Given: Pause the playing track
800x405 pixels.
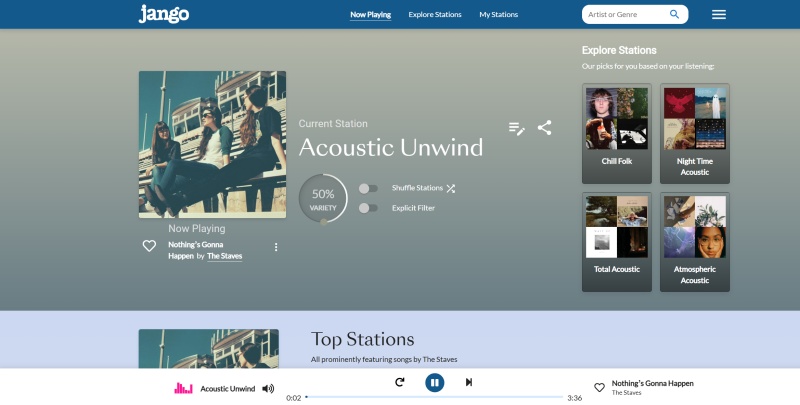Looking at the screenshot, I should (x=434, y=382).
